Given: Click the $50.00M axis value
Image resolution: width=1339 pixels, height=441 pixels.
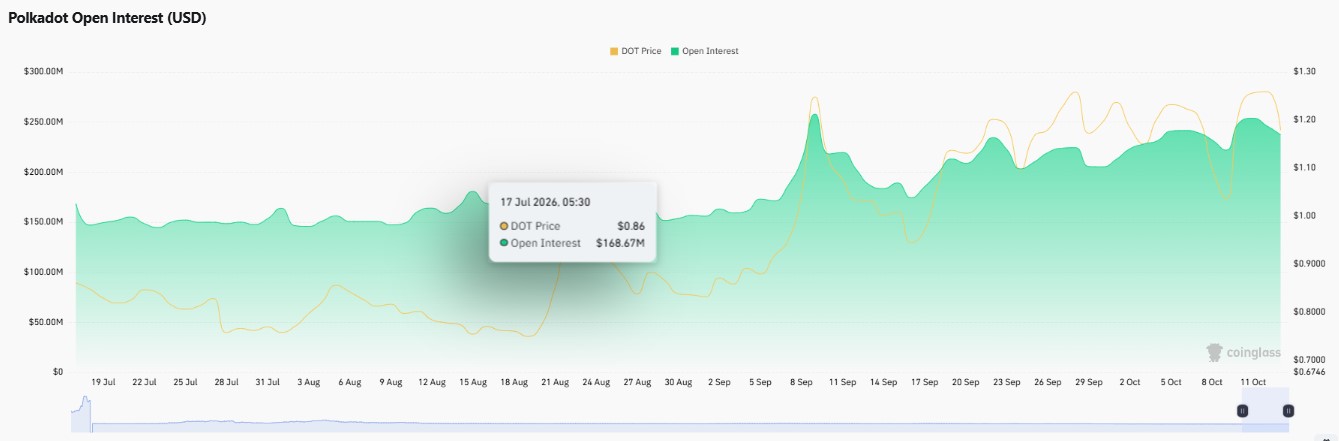Looking at the screenshot, I should (45, 322).
